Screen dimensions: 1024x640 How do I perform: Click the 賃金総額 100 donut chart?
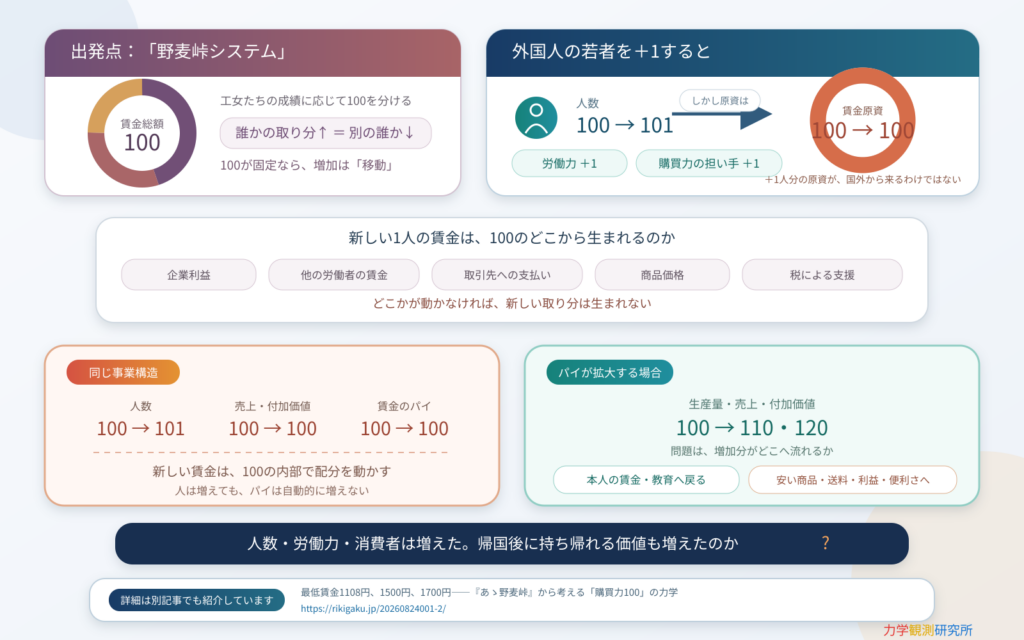coord(142,133)
